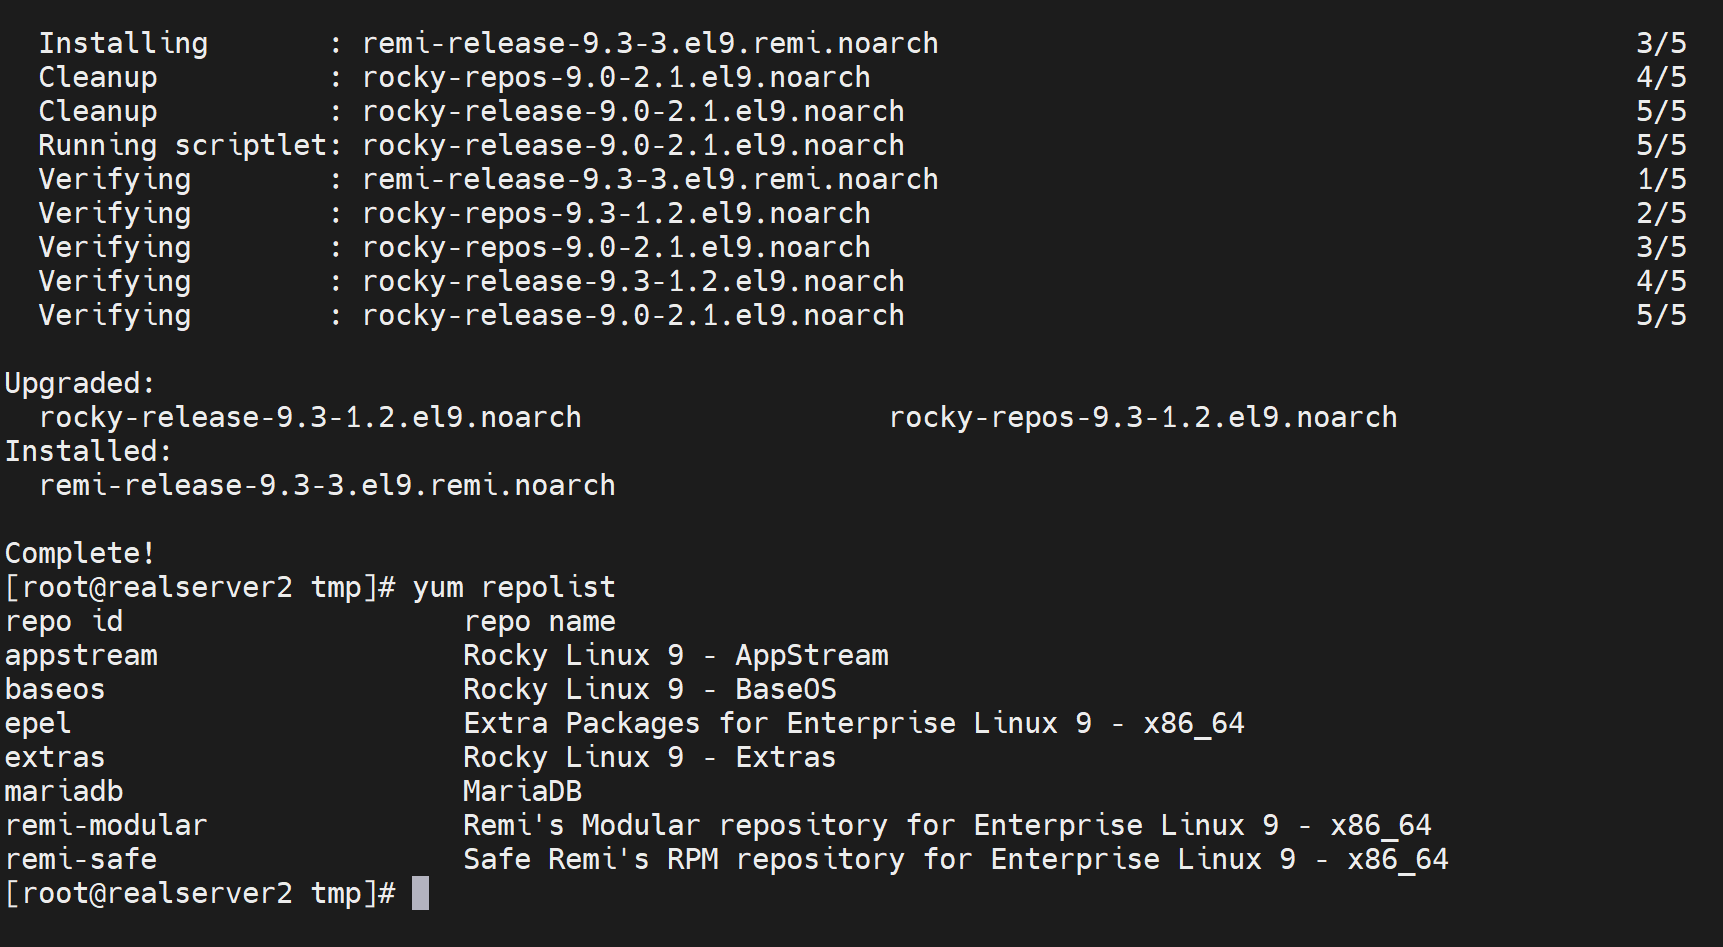Click the 'MariaDB' repo name text
Viewport: 1723px width, 947px height.
[x=522, y=791]
